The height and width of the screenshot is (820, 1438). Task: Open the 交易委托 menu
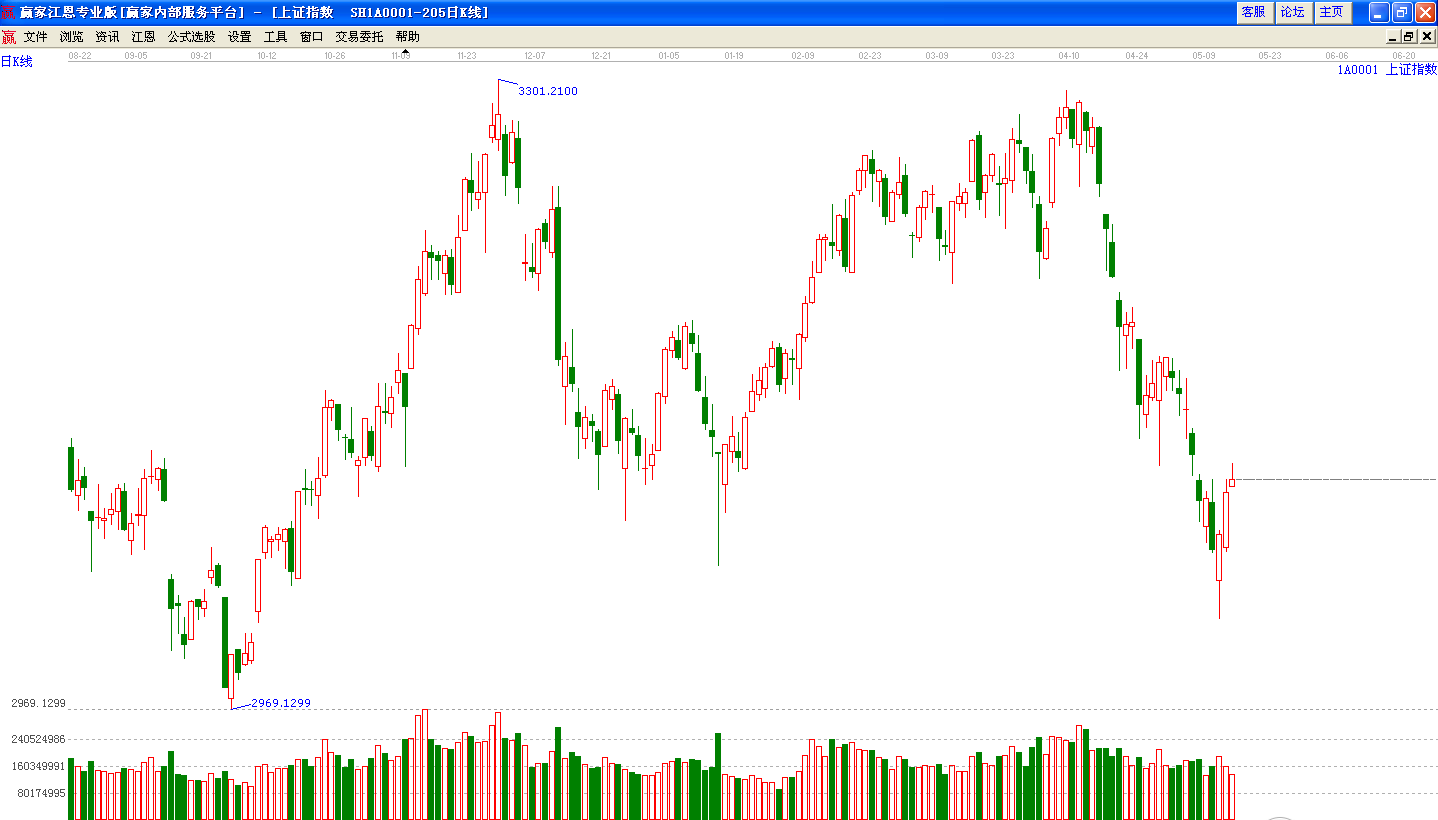pyautogui.click(x=360, y=37)
